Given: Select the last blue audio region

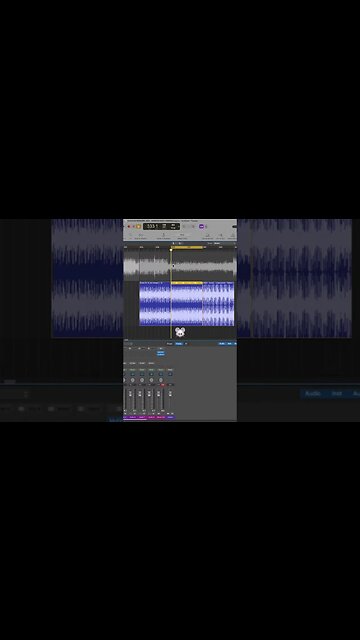Looking at the screenshot, I should tap(218, 304).
